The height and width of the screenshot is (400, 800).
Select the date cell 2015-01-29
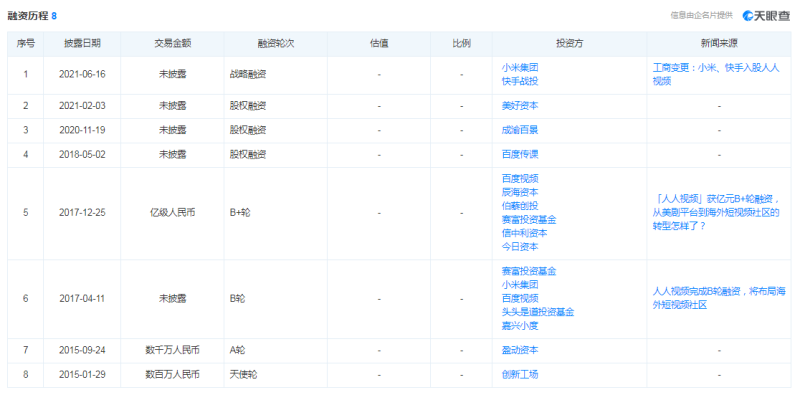(82, 375)
